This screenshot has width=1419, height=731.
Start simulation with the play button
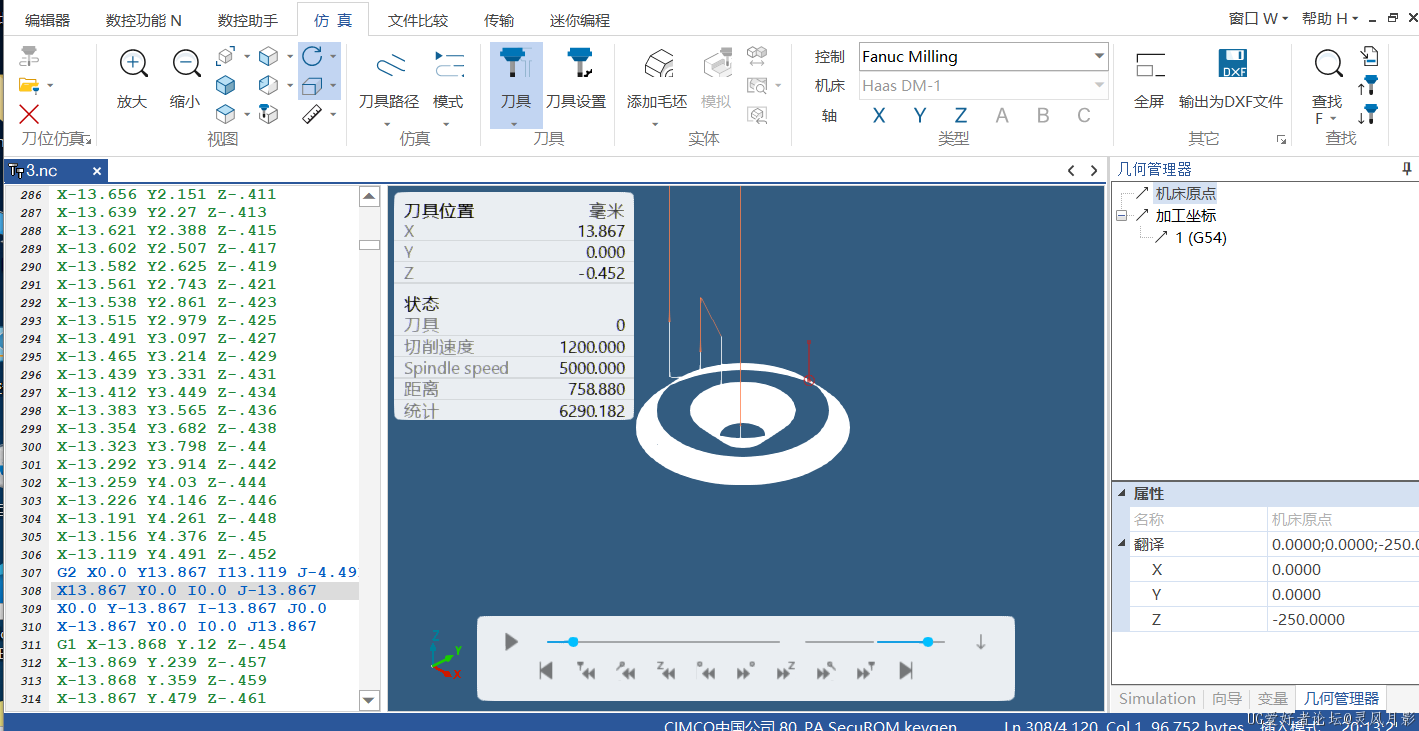point(511,642)
